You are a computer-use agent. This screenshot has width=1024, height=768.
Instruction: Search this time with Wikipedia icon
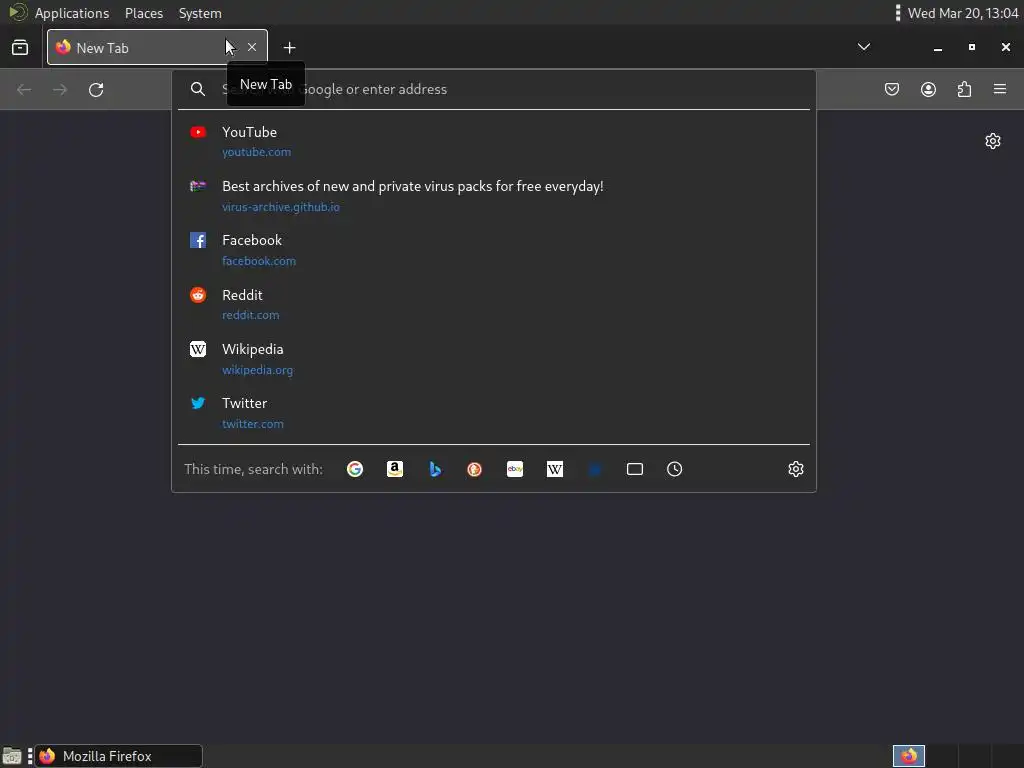(x=554, y=469)
